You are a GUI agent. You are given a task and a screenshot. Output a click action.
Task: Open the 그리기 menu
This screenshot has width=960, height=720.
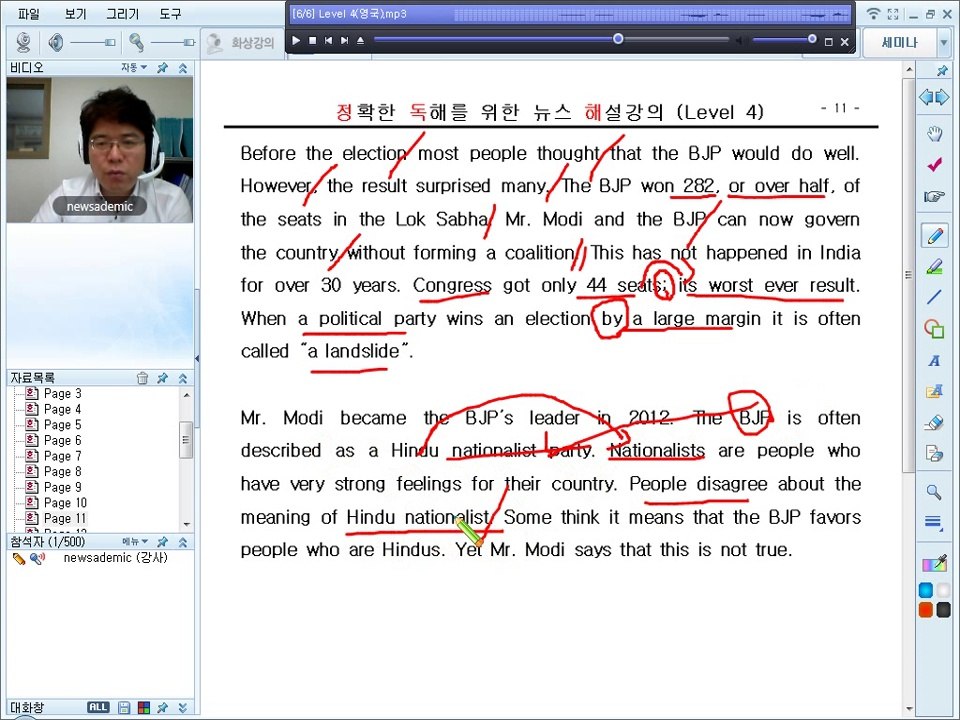point(122,13)
